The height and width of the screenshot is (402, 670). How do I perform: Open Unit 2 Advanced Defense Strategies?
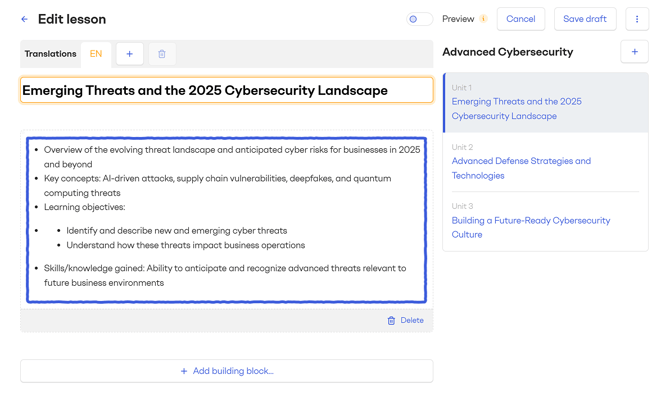[x=521, y=168]
